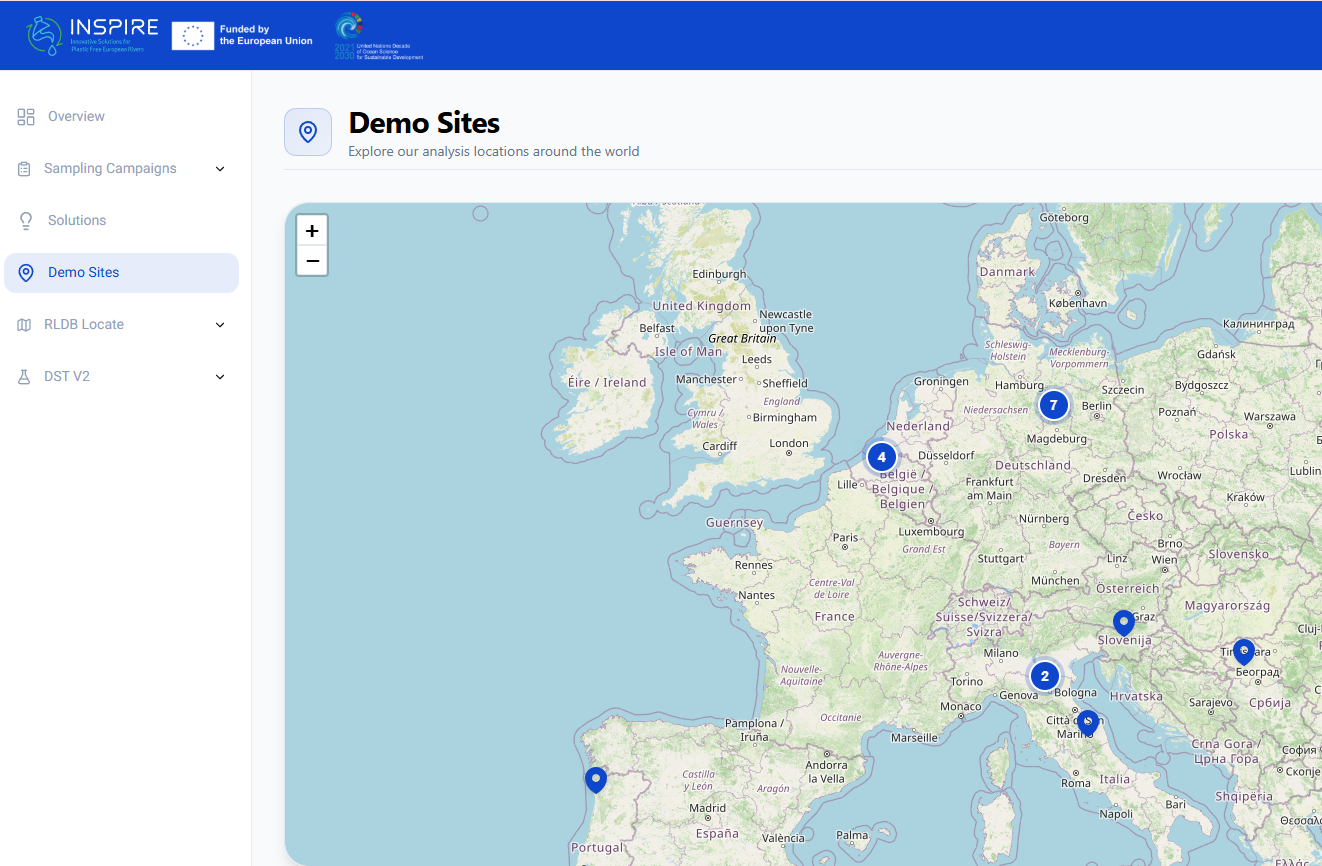Image resolution: width=1322 pixels, height=866 pixels.
Task: Click the 'Edinburgh' label on the map
Action: [719, 274]
